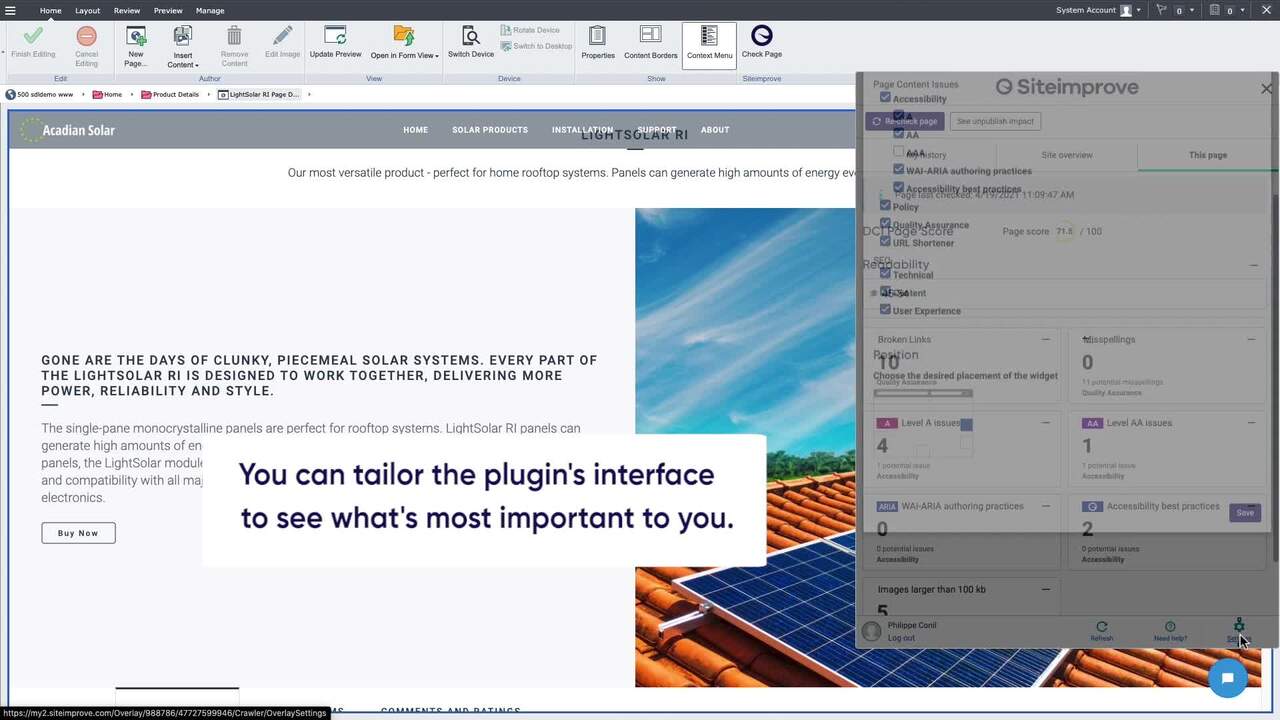1280x720 pixels.
Task: Open the blue chat bubble widget
Action: pyautogui.click(x=1227, y=678)
